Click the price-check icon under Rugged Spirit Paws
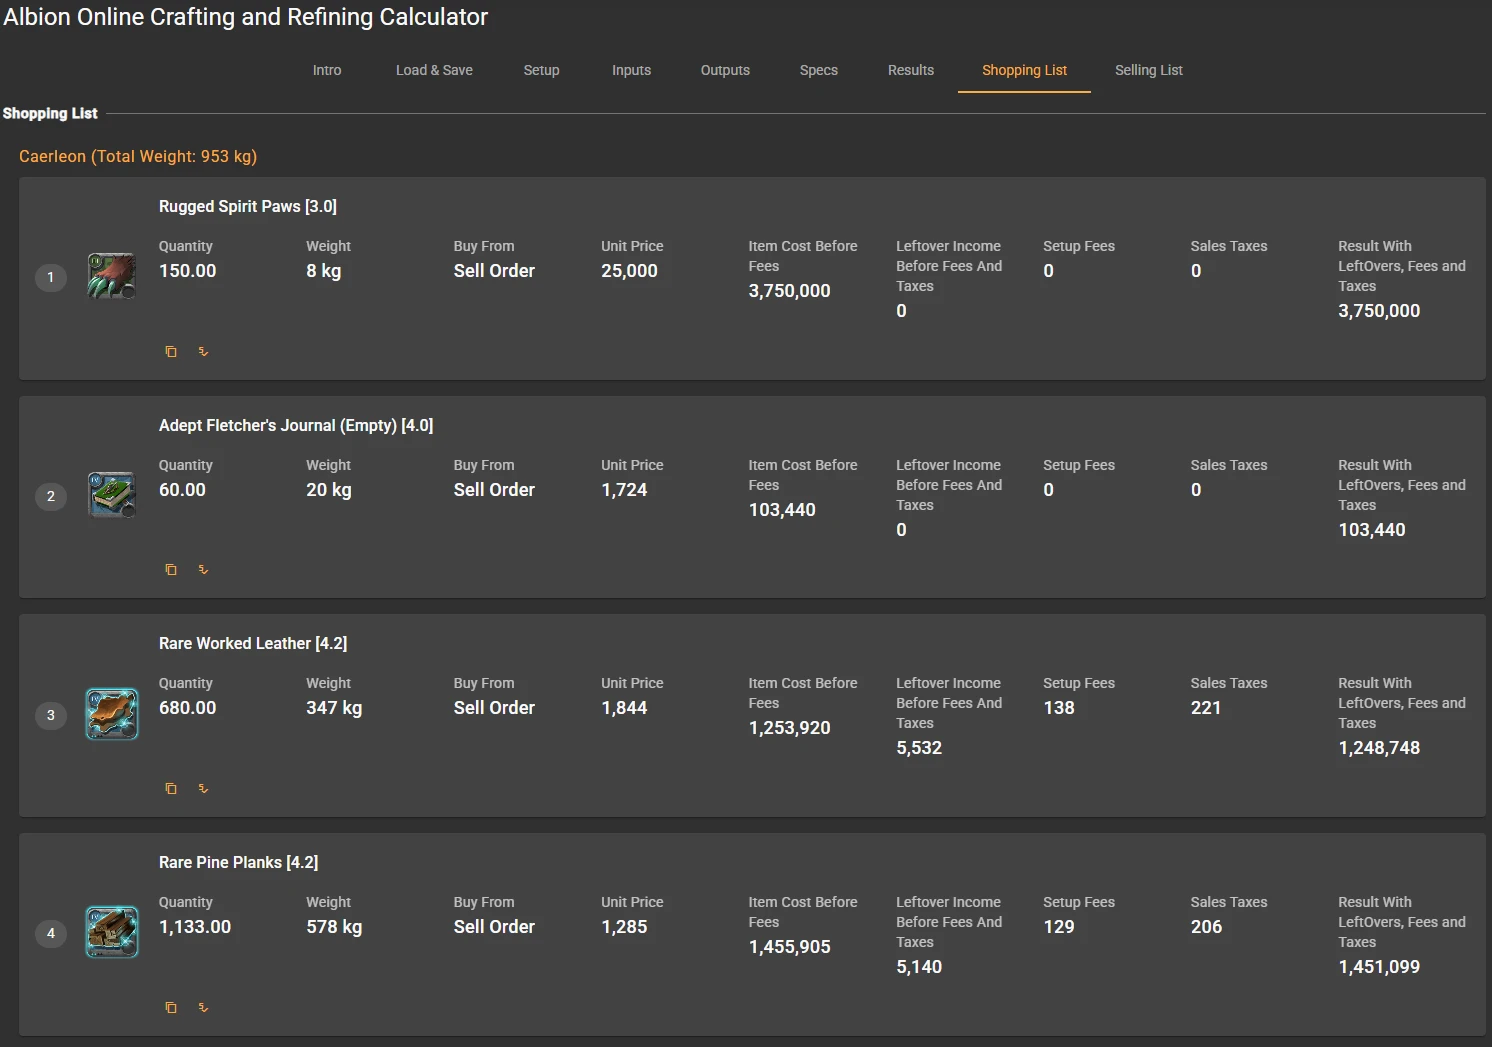This screenshot has width=1492, height=1047. 203,351
